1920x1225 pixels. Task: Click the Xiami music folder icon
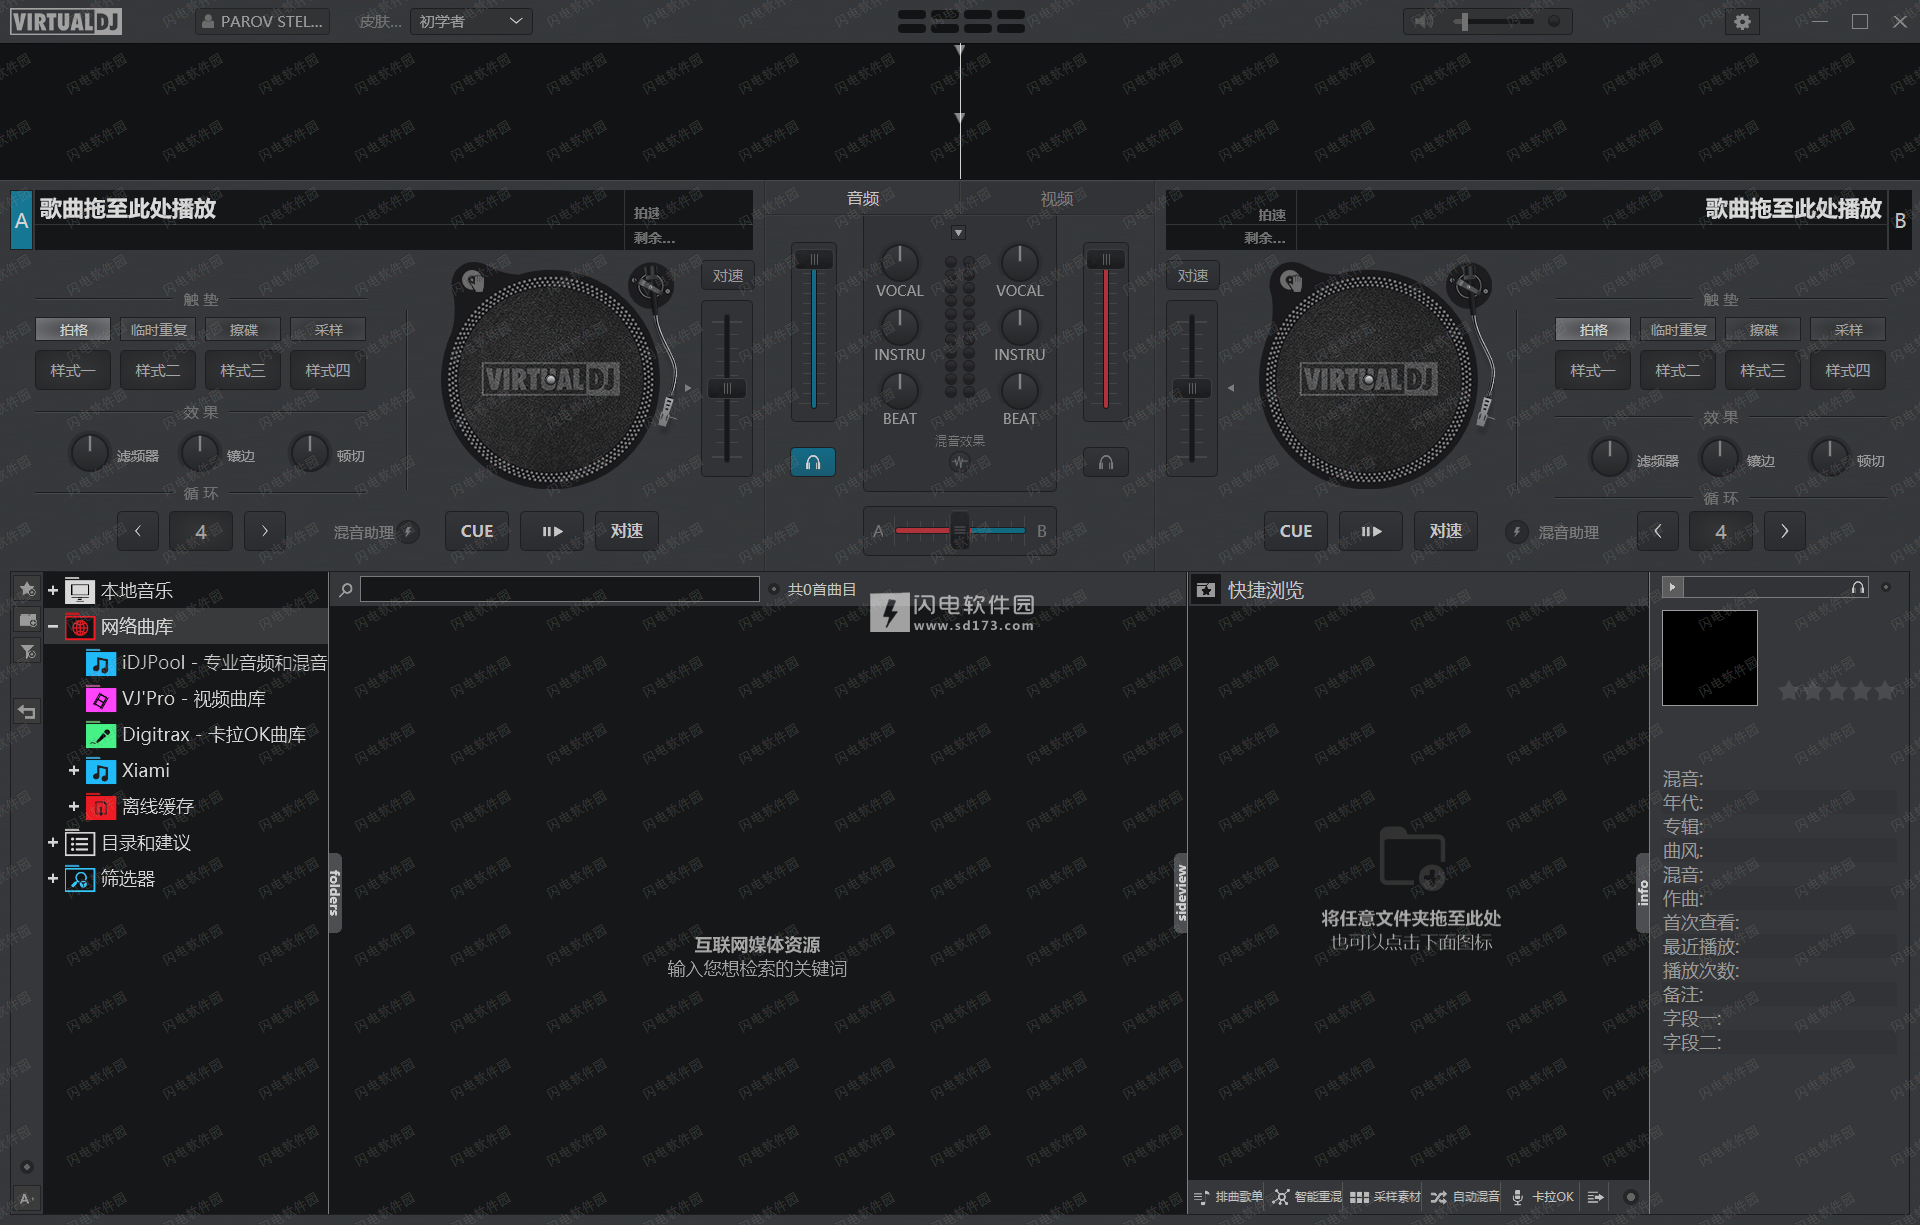[x=101, y=771]
